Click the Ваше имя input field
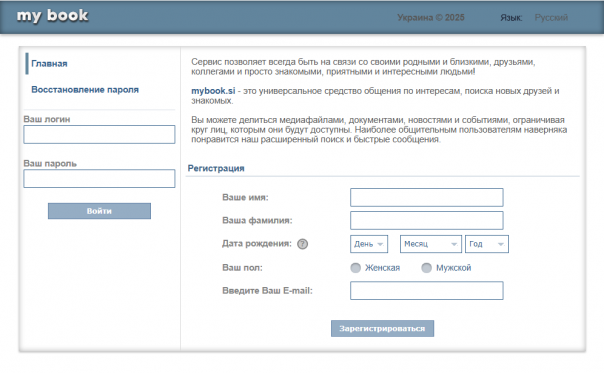The image size is (604, 373). (x=427, y=198)
